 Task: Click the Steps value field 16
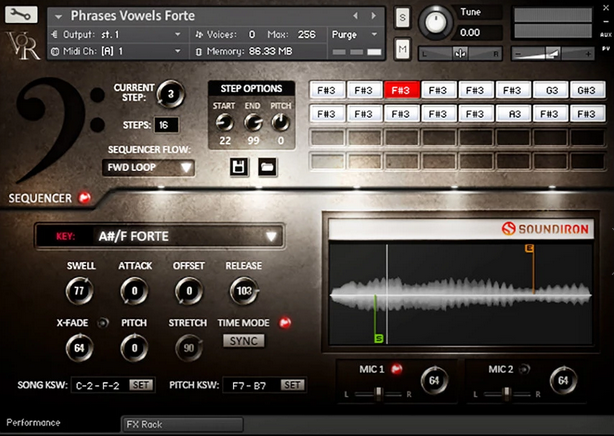click(x=166, y=125)
